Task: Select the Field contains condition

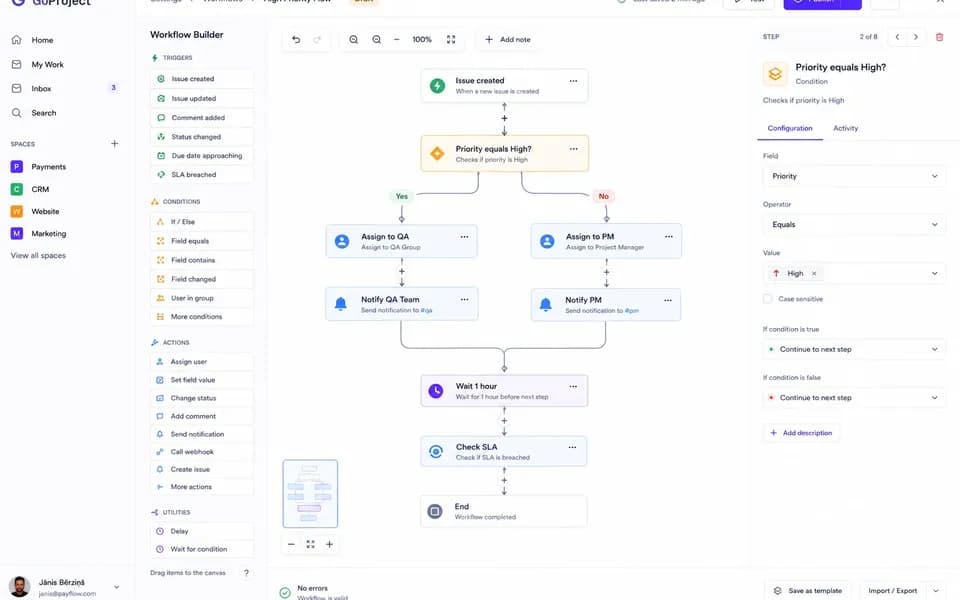Action: [x=201, y=260]
